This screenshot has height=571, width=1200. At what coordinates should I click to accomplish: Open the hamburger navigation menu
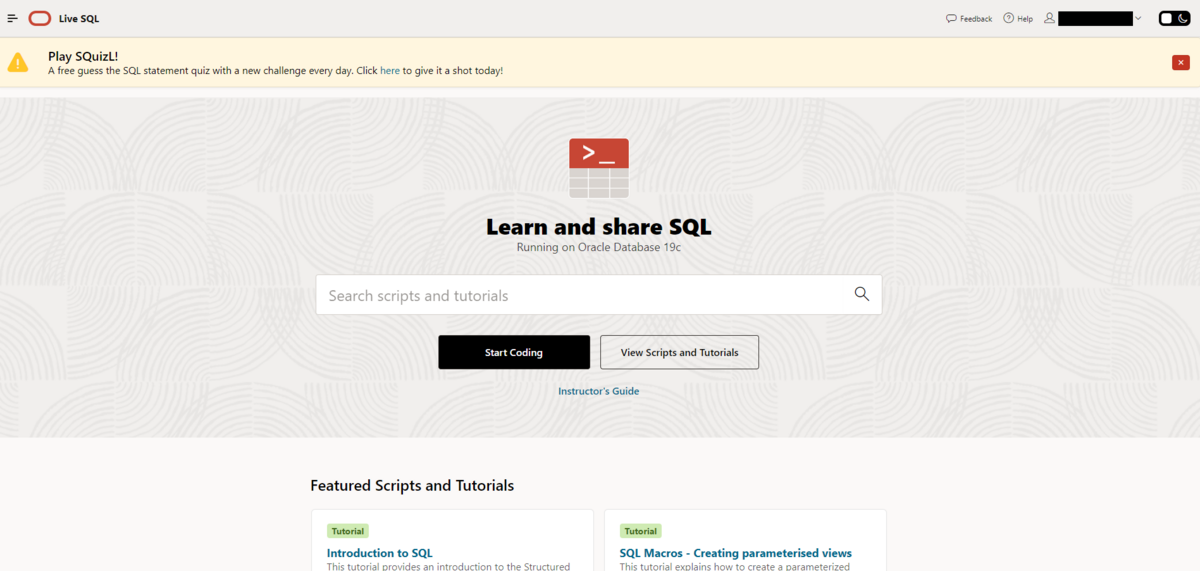pos(13,18)
